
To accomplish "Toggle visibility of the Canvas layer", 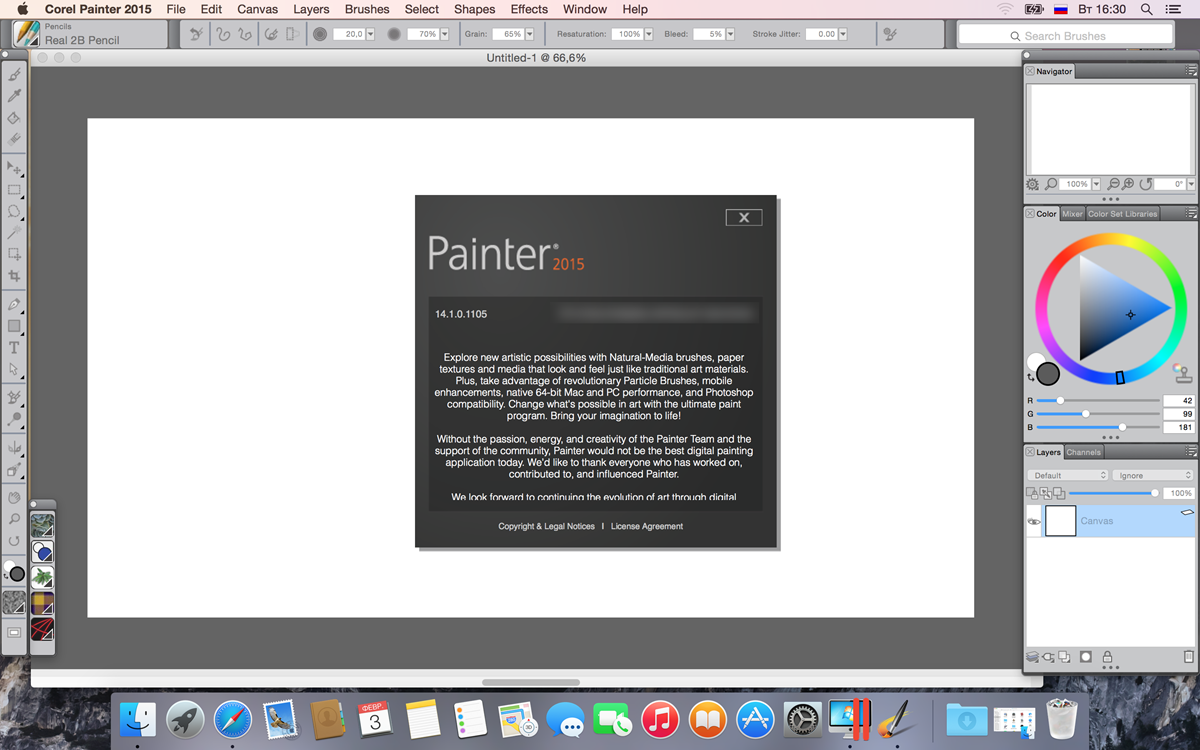I will [1034, 521].
